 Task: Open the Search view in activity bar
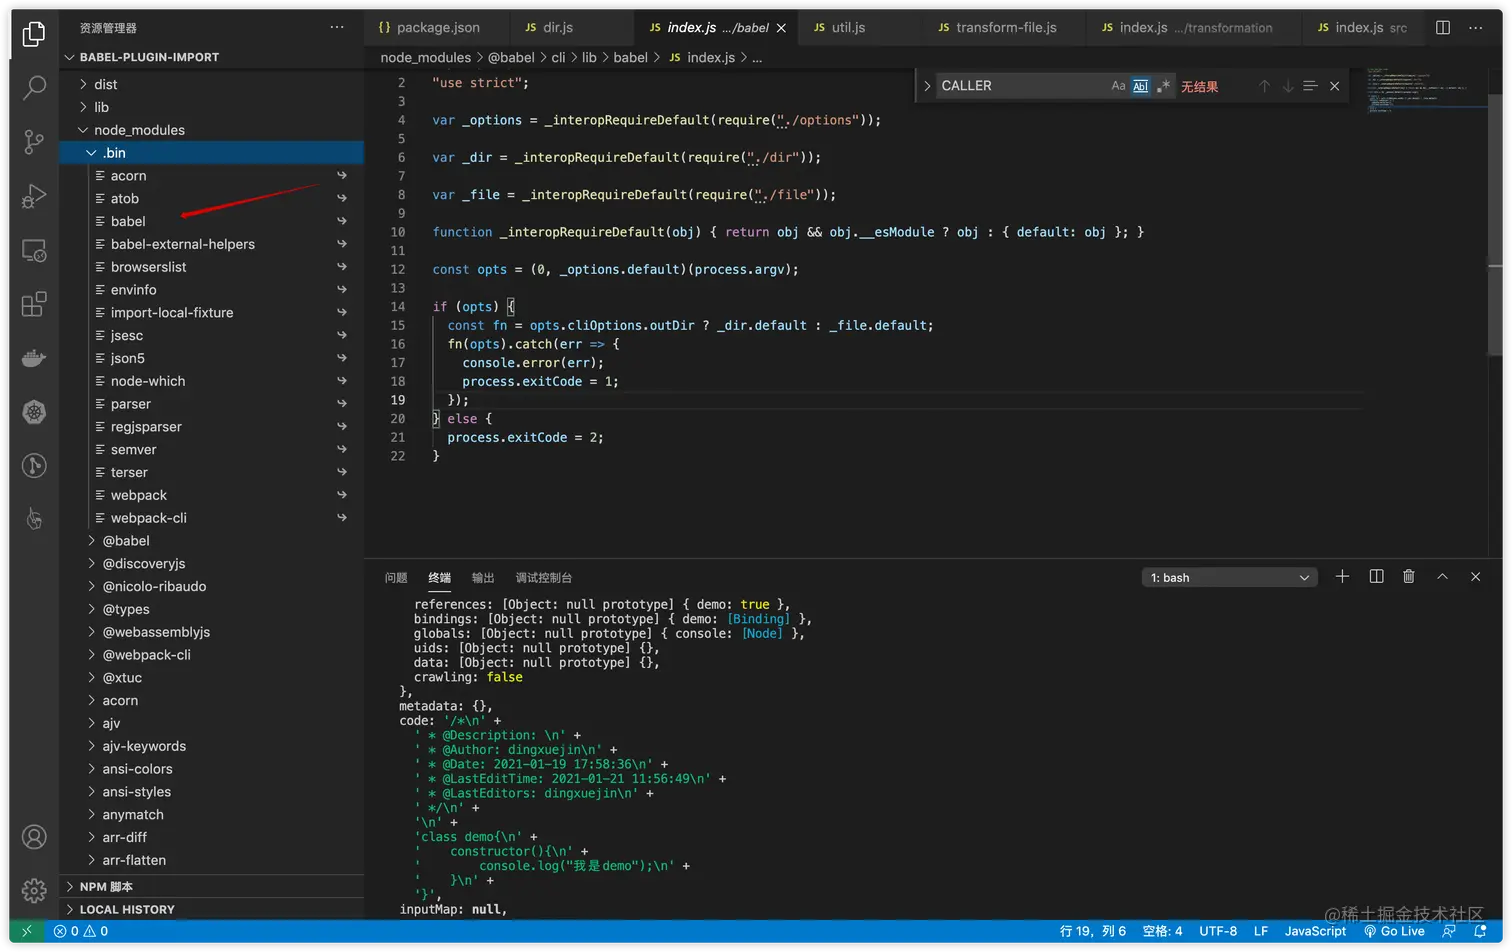34,88
